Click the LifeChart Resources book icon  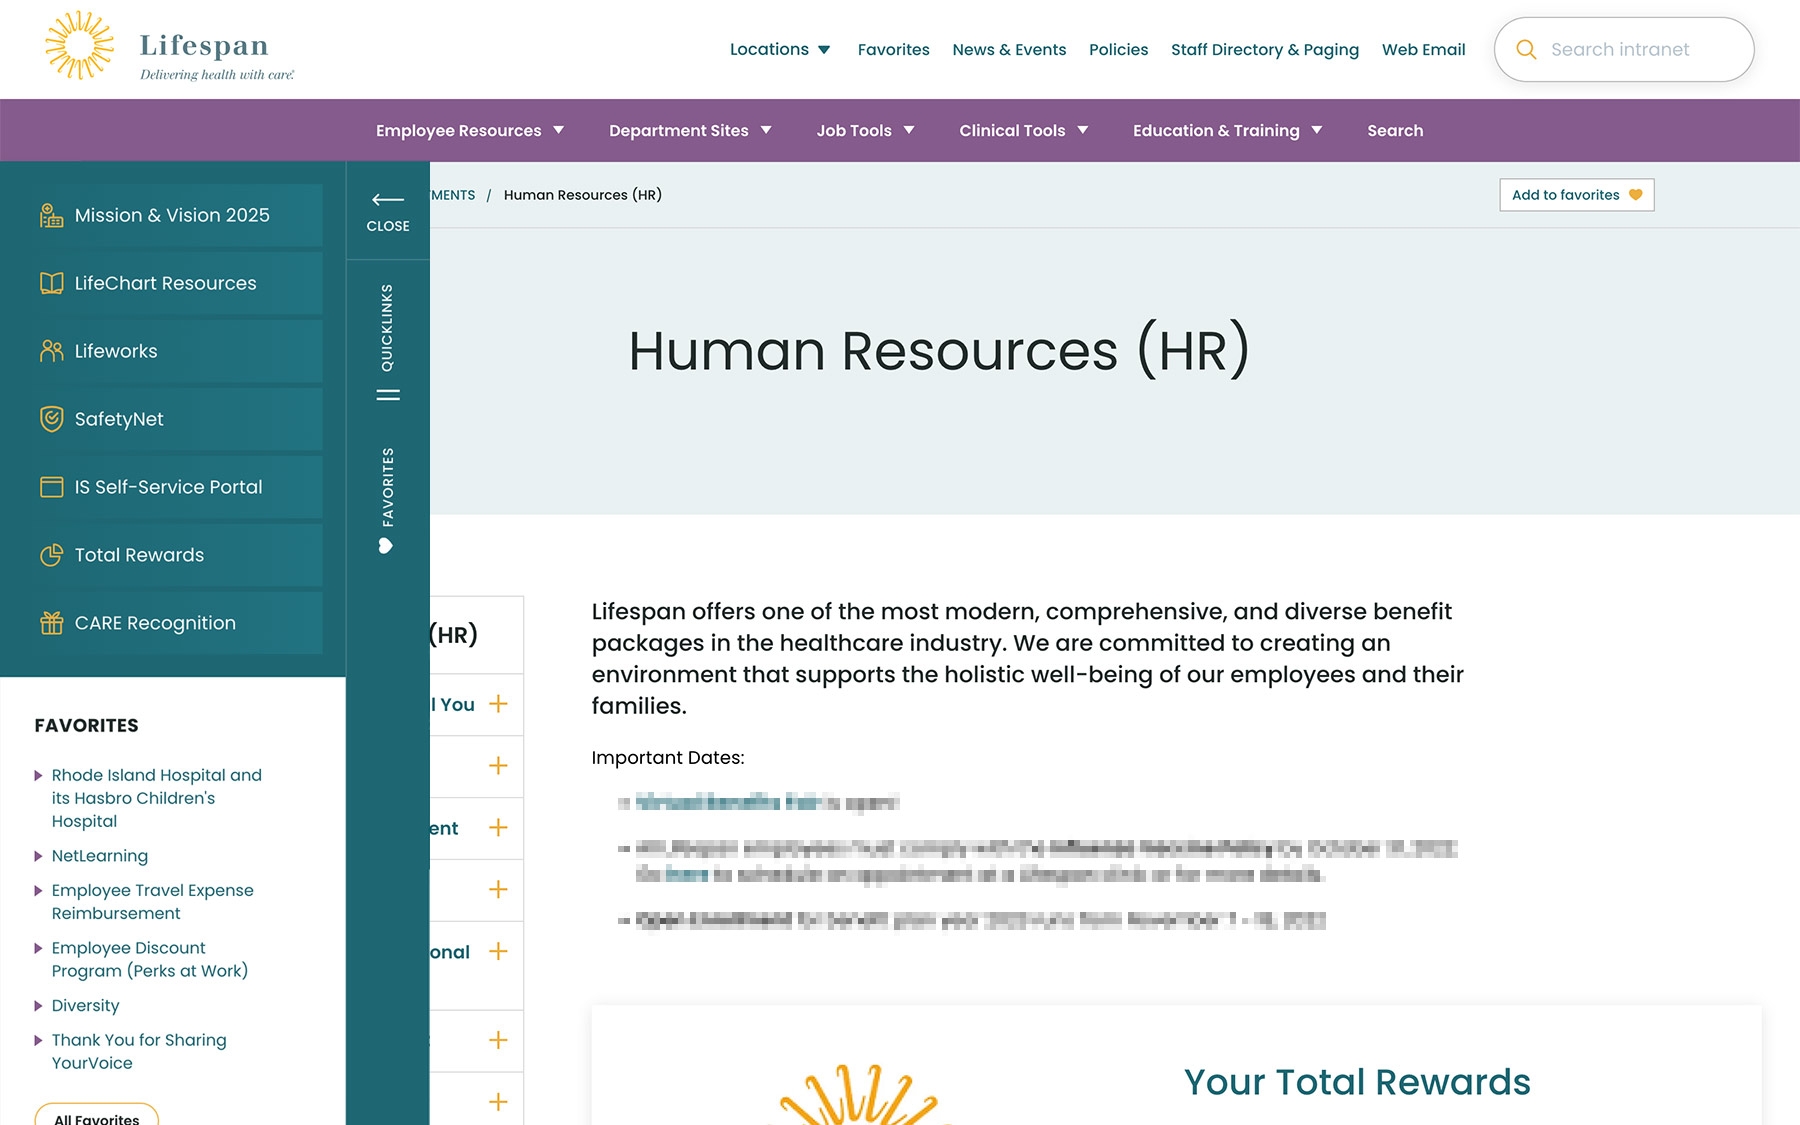[x=51, y=283]
